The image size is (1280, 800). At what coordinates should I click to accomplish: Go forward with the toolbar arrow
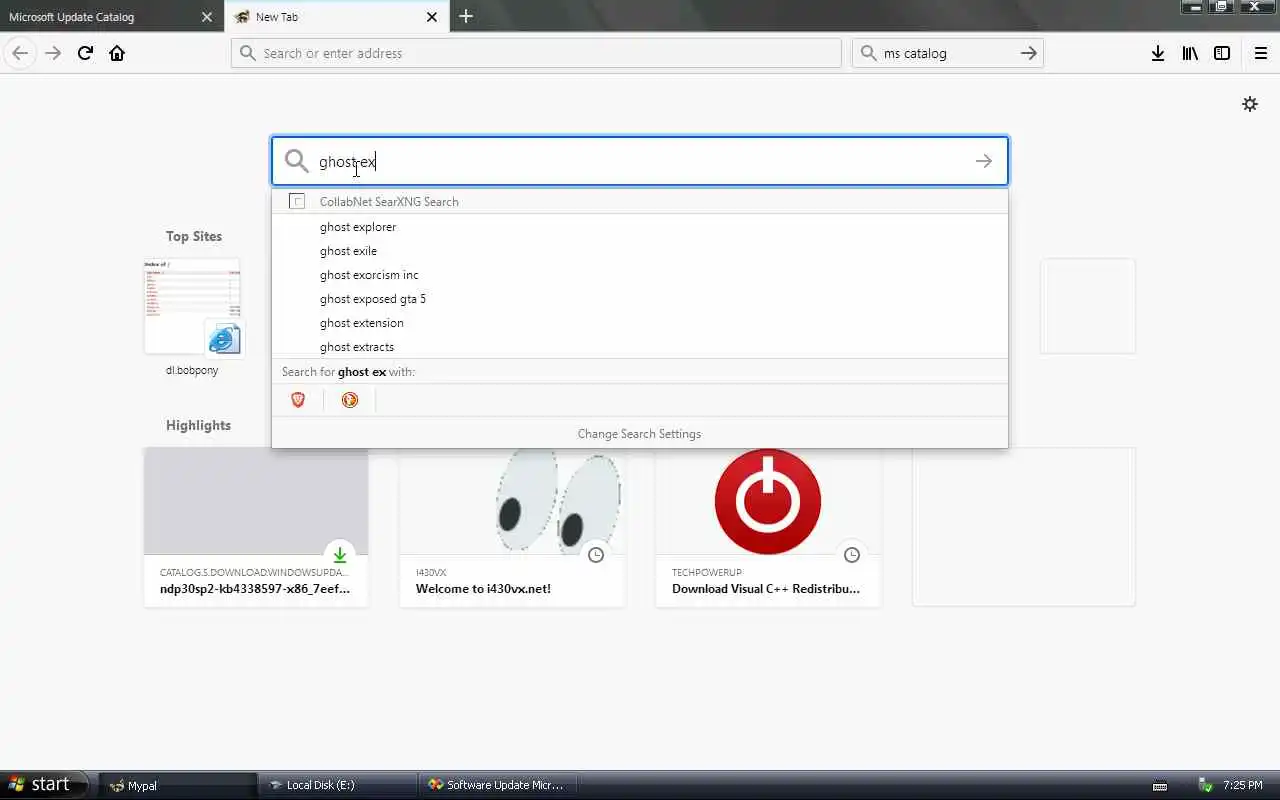pos(53,53)
